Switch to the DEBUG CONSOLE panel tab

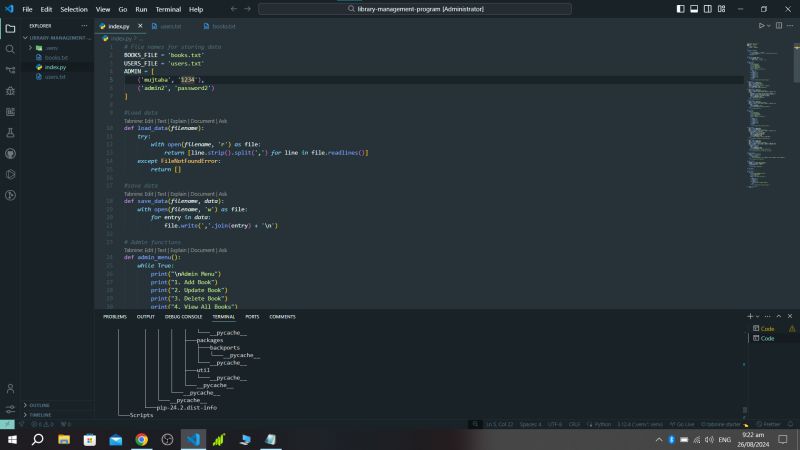(x=183, y=317)
